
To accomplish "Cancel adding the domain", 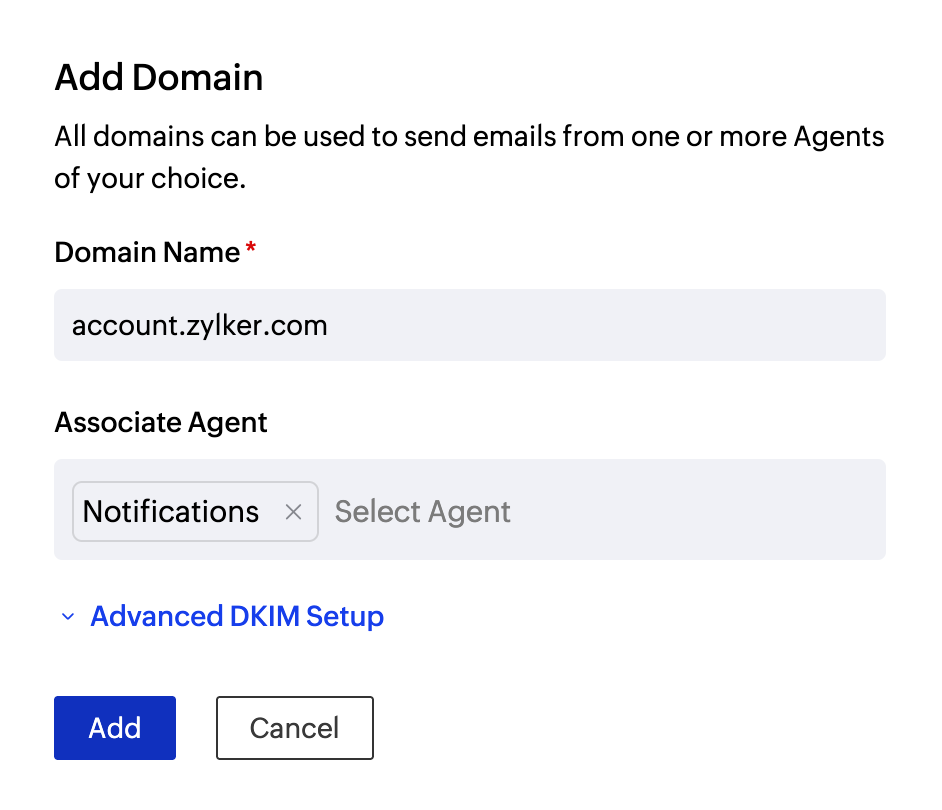I will coord(294,728).
